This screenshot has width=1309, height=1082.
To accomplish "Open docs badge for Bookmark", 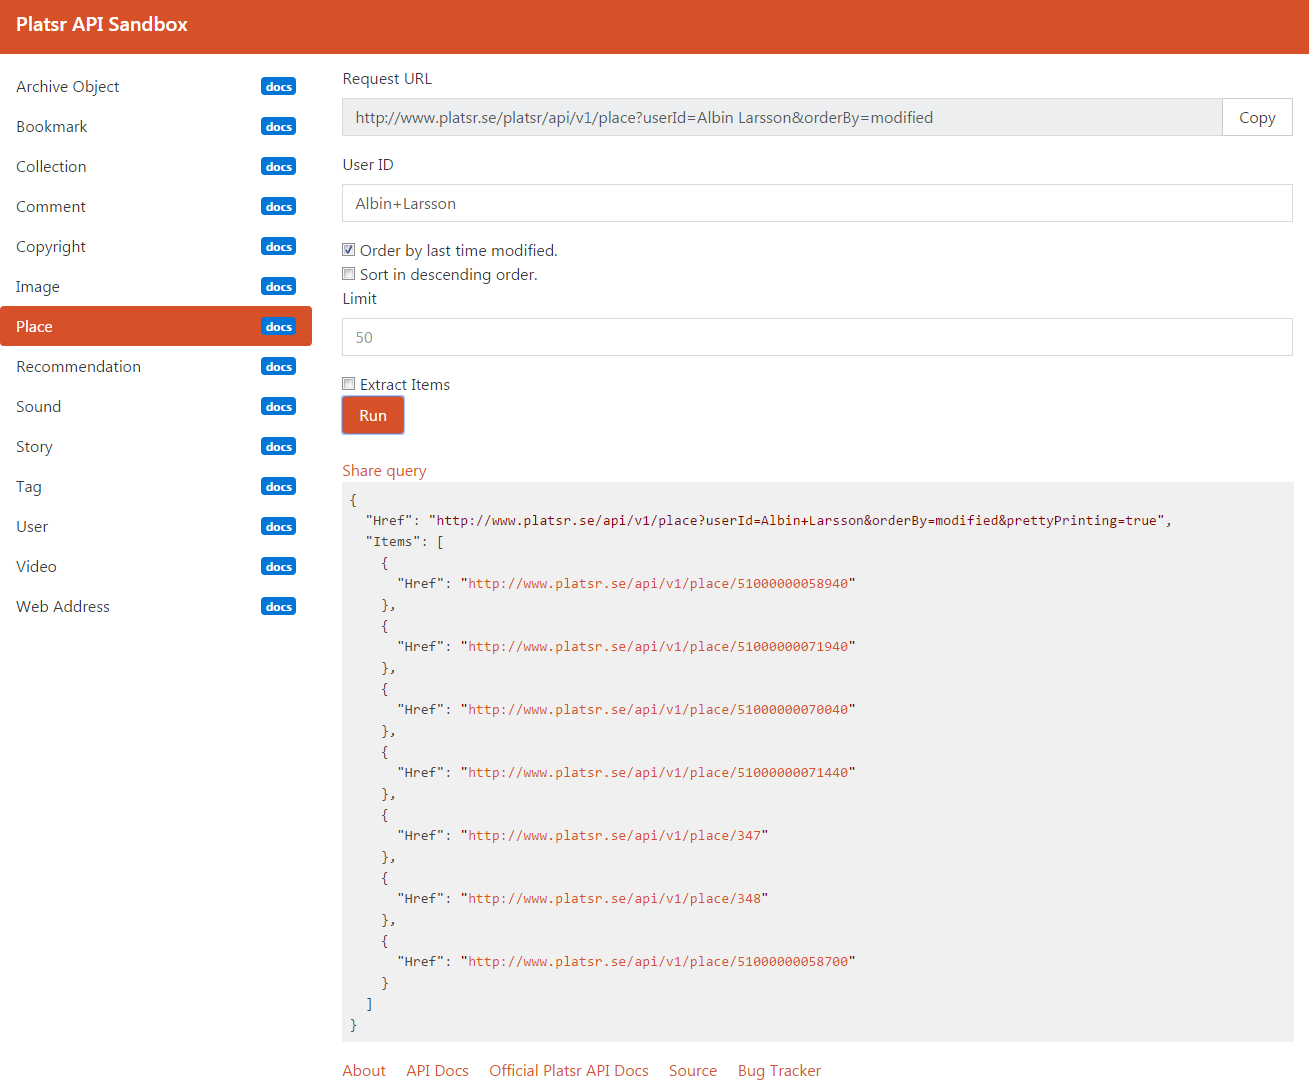I will click(x=278, y=127).
